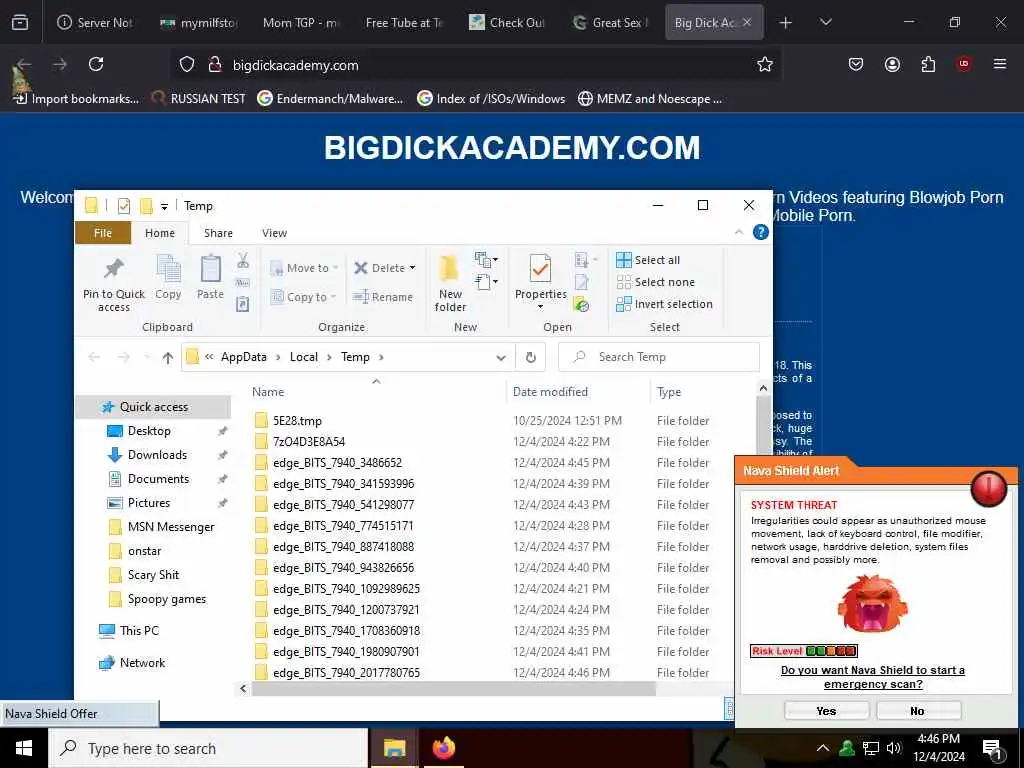Image resolution: width=1024 pixels, height=768 pixels.
Task: Click Rename in Organize group
Action: click(383, 297)
